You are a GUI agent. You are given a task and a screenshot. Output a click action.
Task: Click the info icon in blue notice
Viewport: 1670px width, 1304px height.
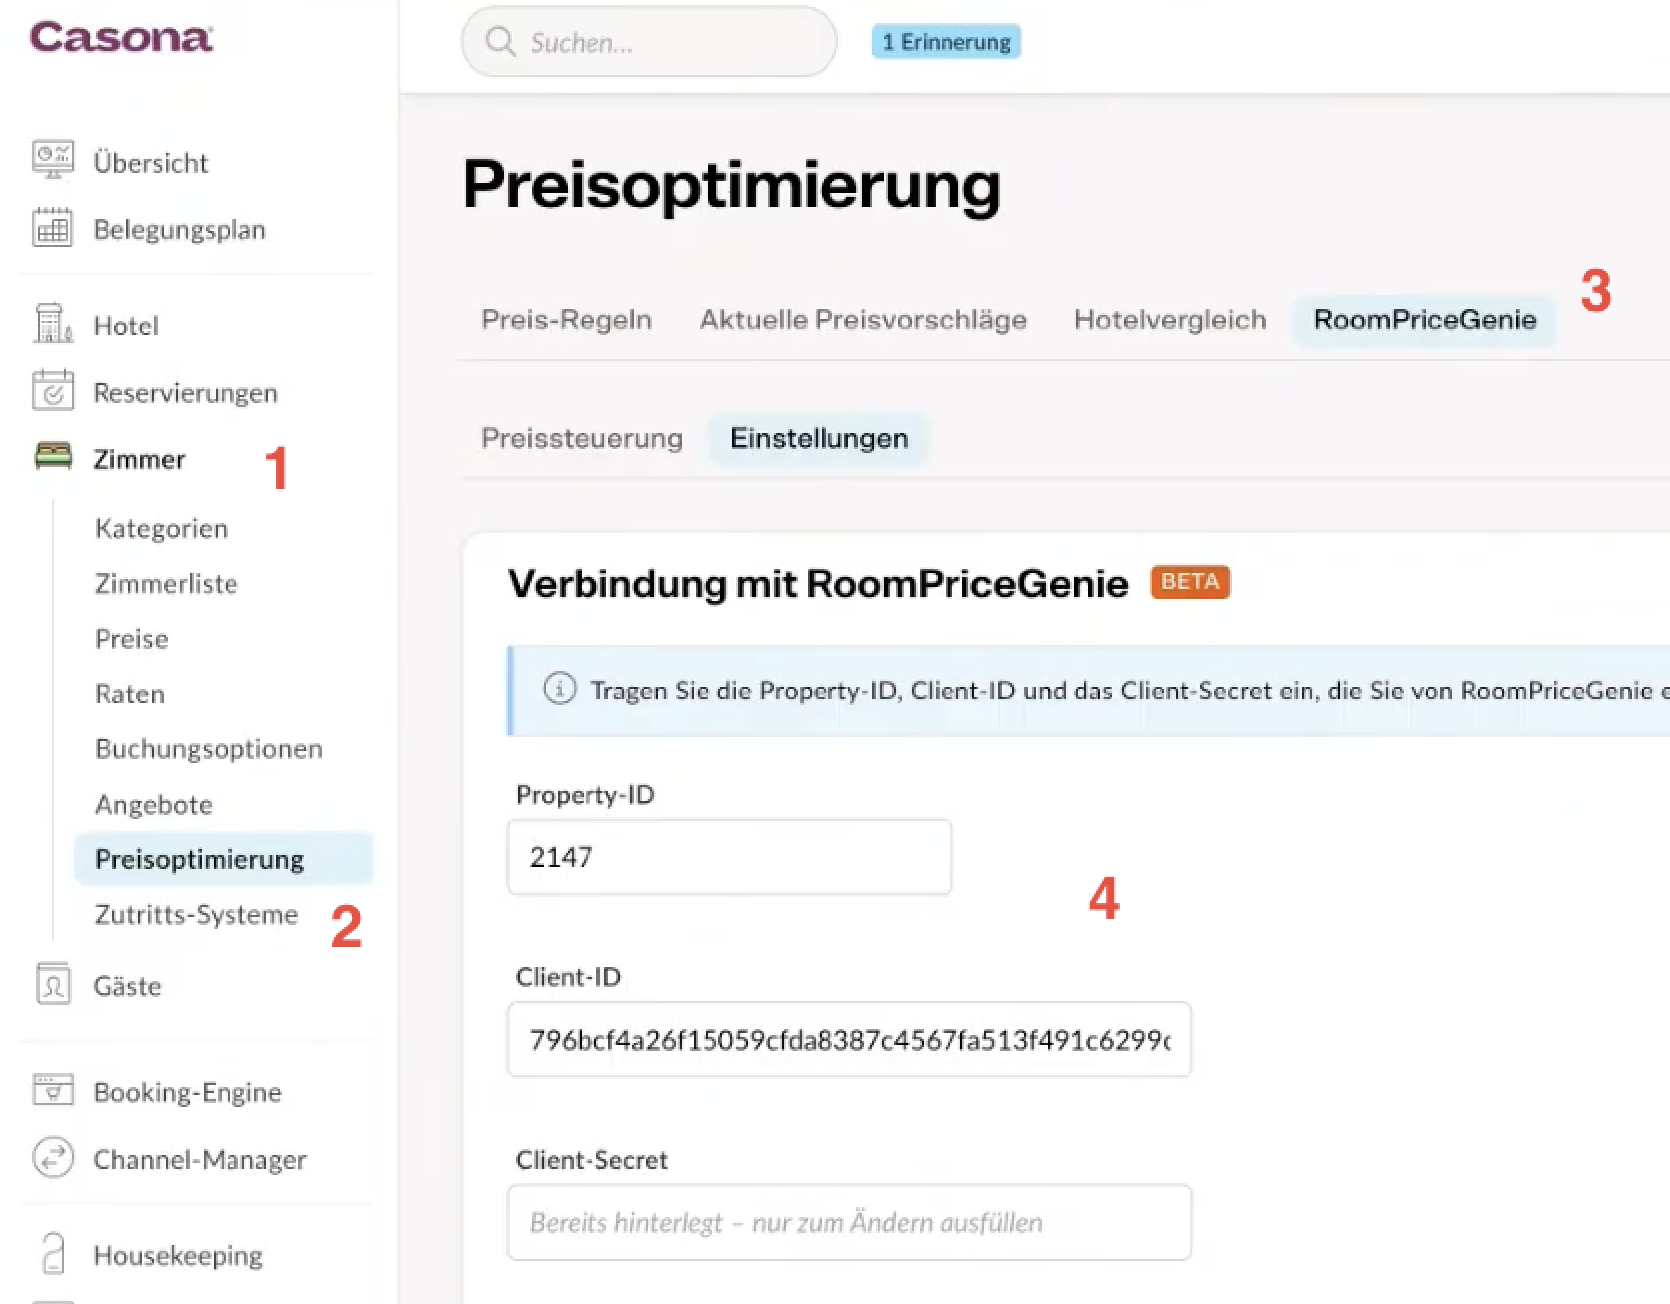(560, 689)
